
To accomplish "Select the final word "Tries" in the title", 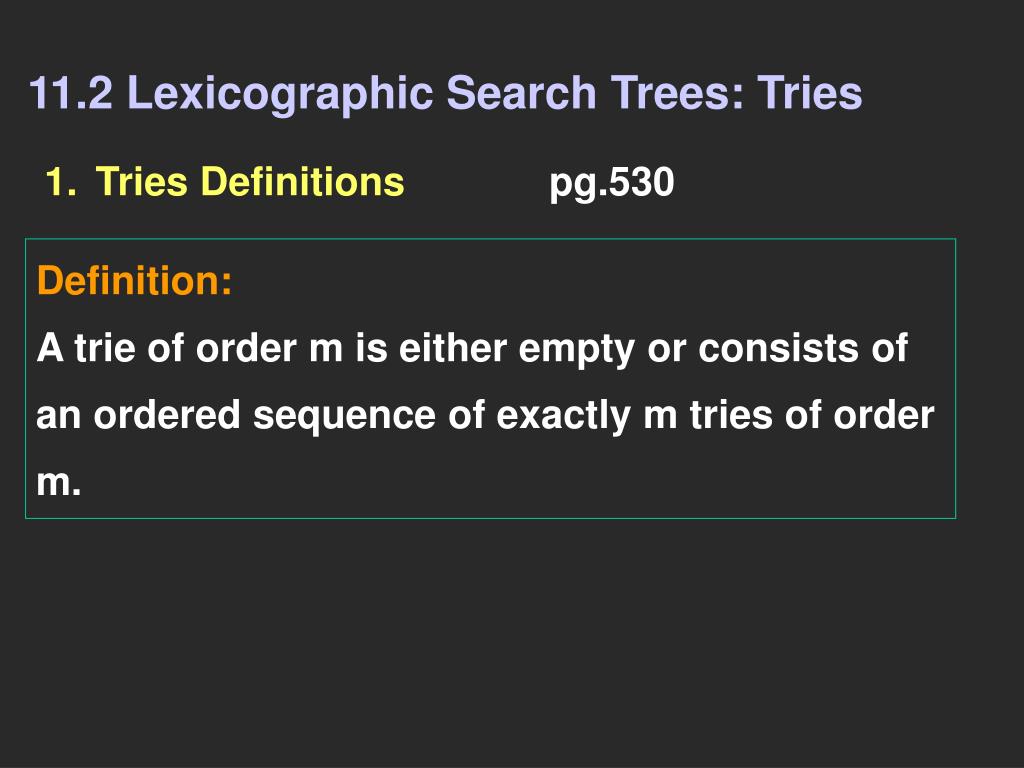I will coord(810,93).
